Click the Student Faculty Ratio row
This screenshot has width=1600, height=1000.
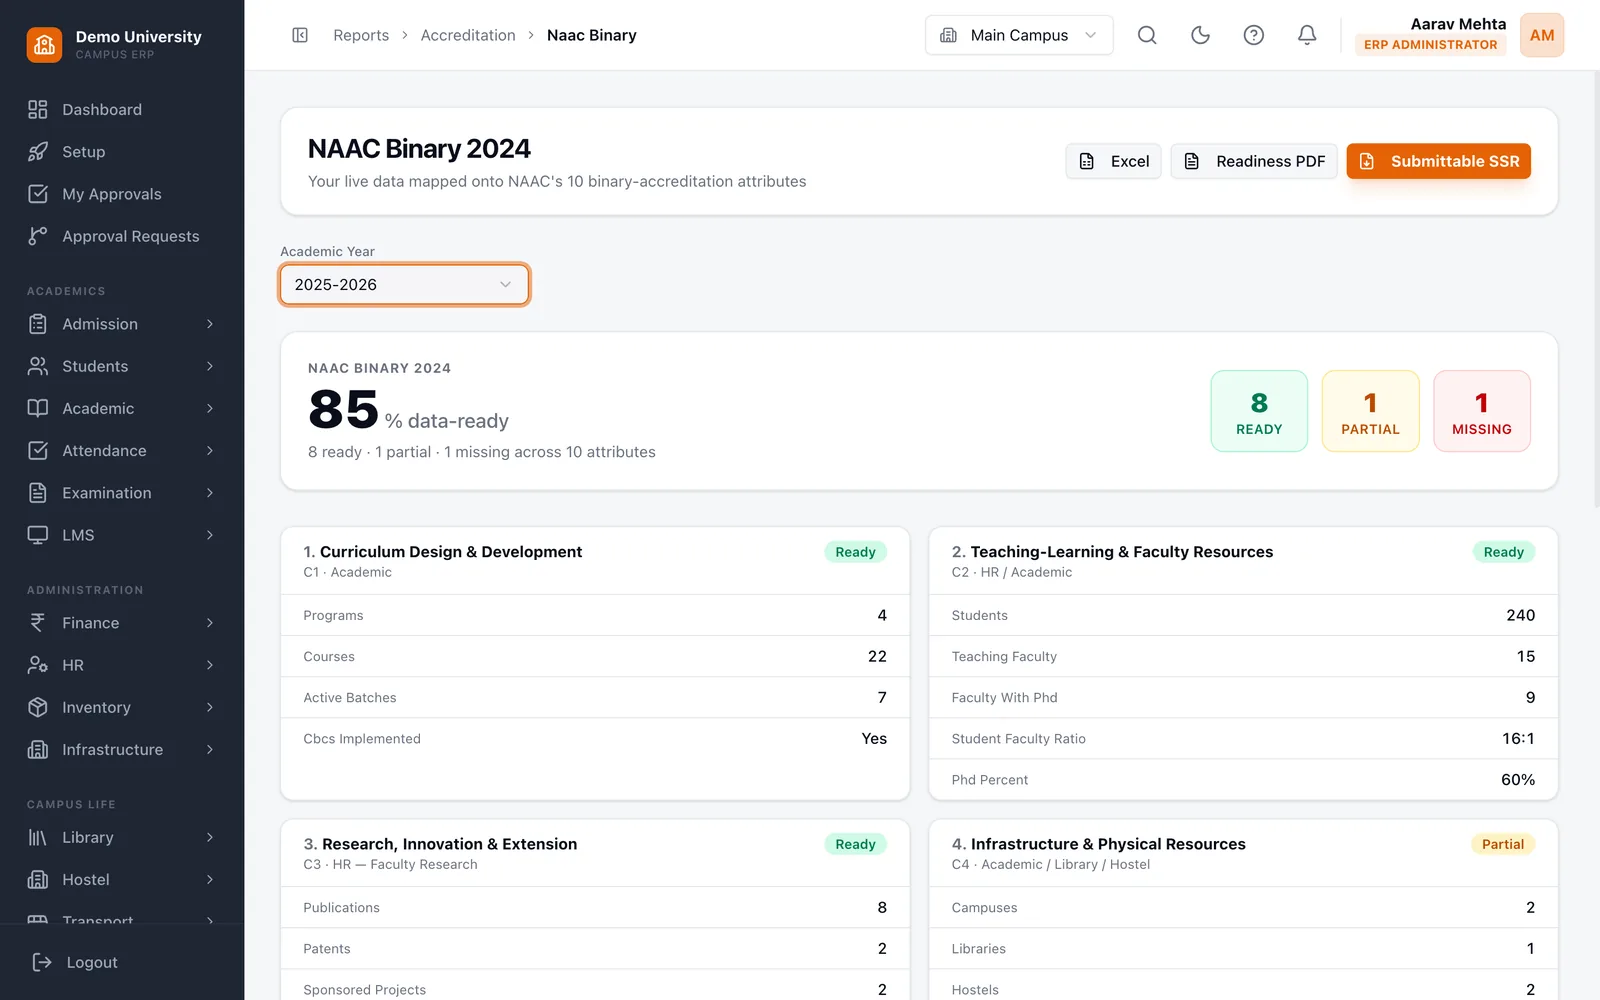(1243, 738)
